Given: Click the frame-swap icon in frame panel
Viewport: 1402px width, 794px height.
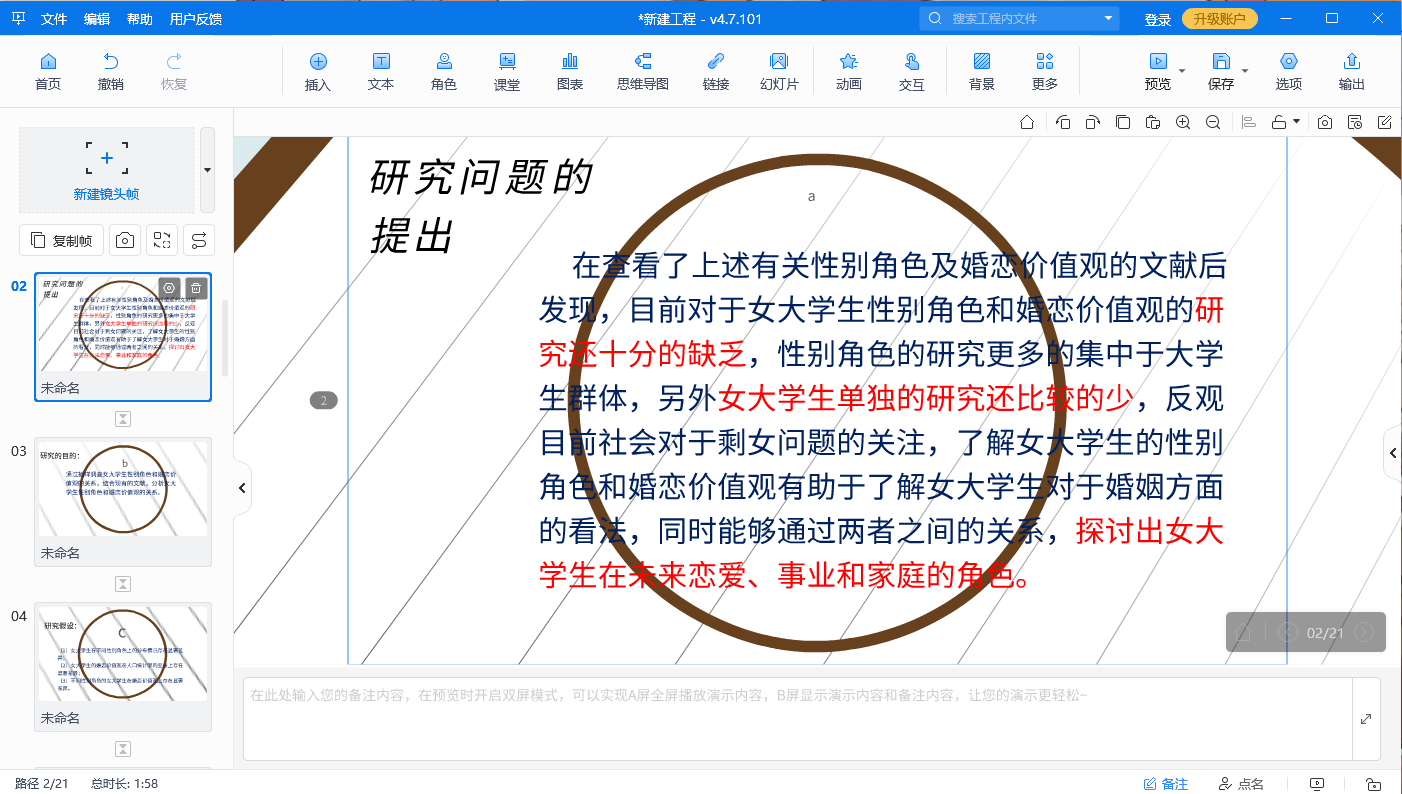Looking at the screenshot, I should 162,240.
